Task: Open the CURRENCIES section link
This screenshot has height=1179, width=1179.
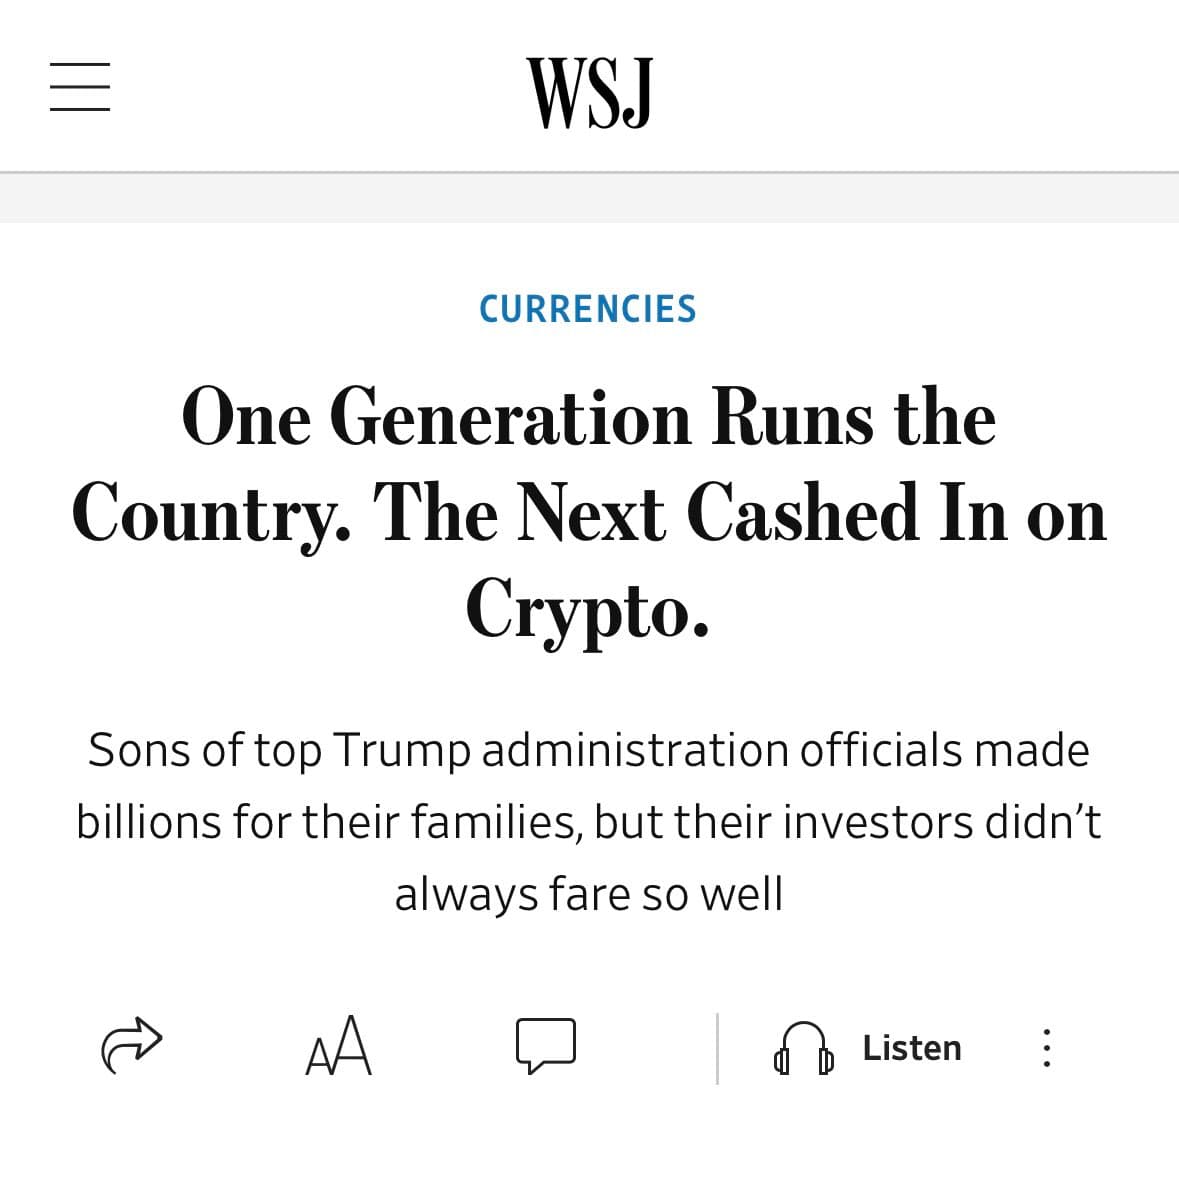Action: point(588,309)
